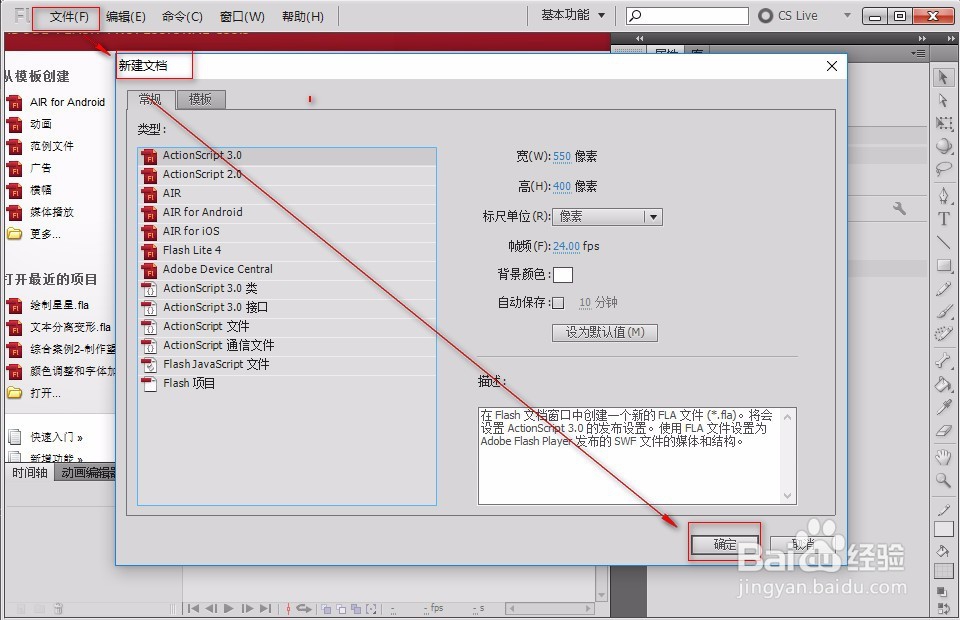Select the Text tool
960x620 pixels.
click(943, 218)
